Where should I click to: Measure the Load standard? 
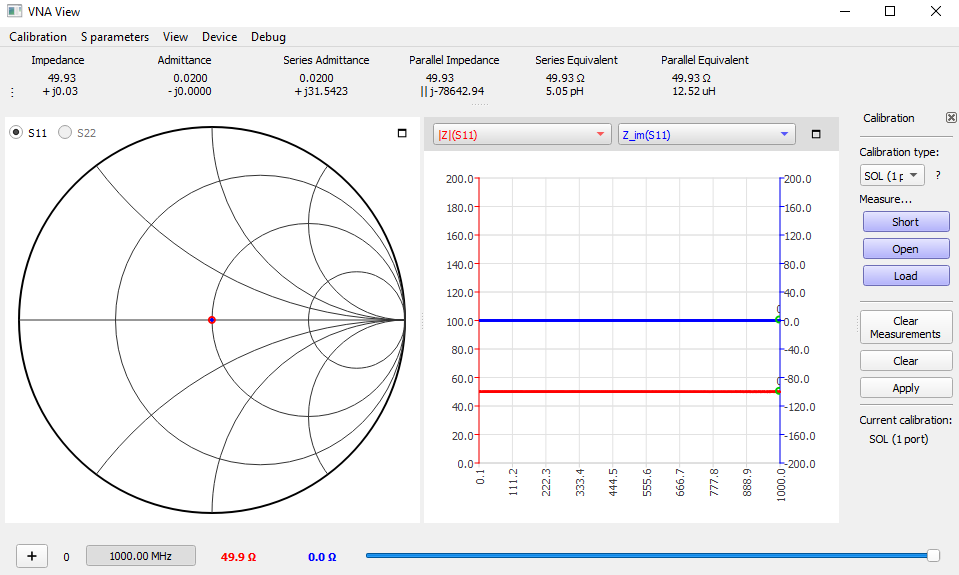[906, 275]
